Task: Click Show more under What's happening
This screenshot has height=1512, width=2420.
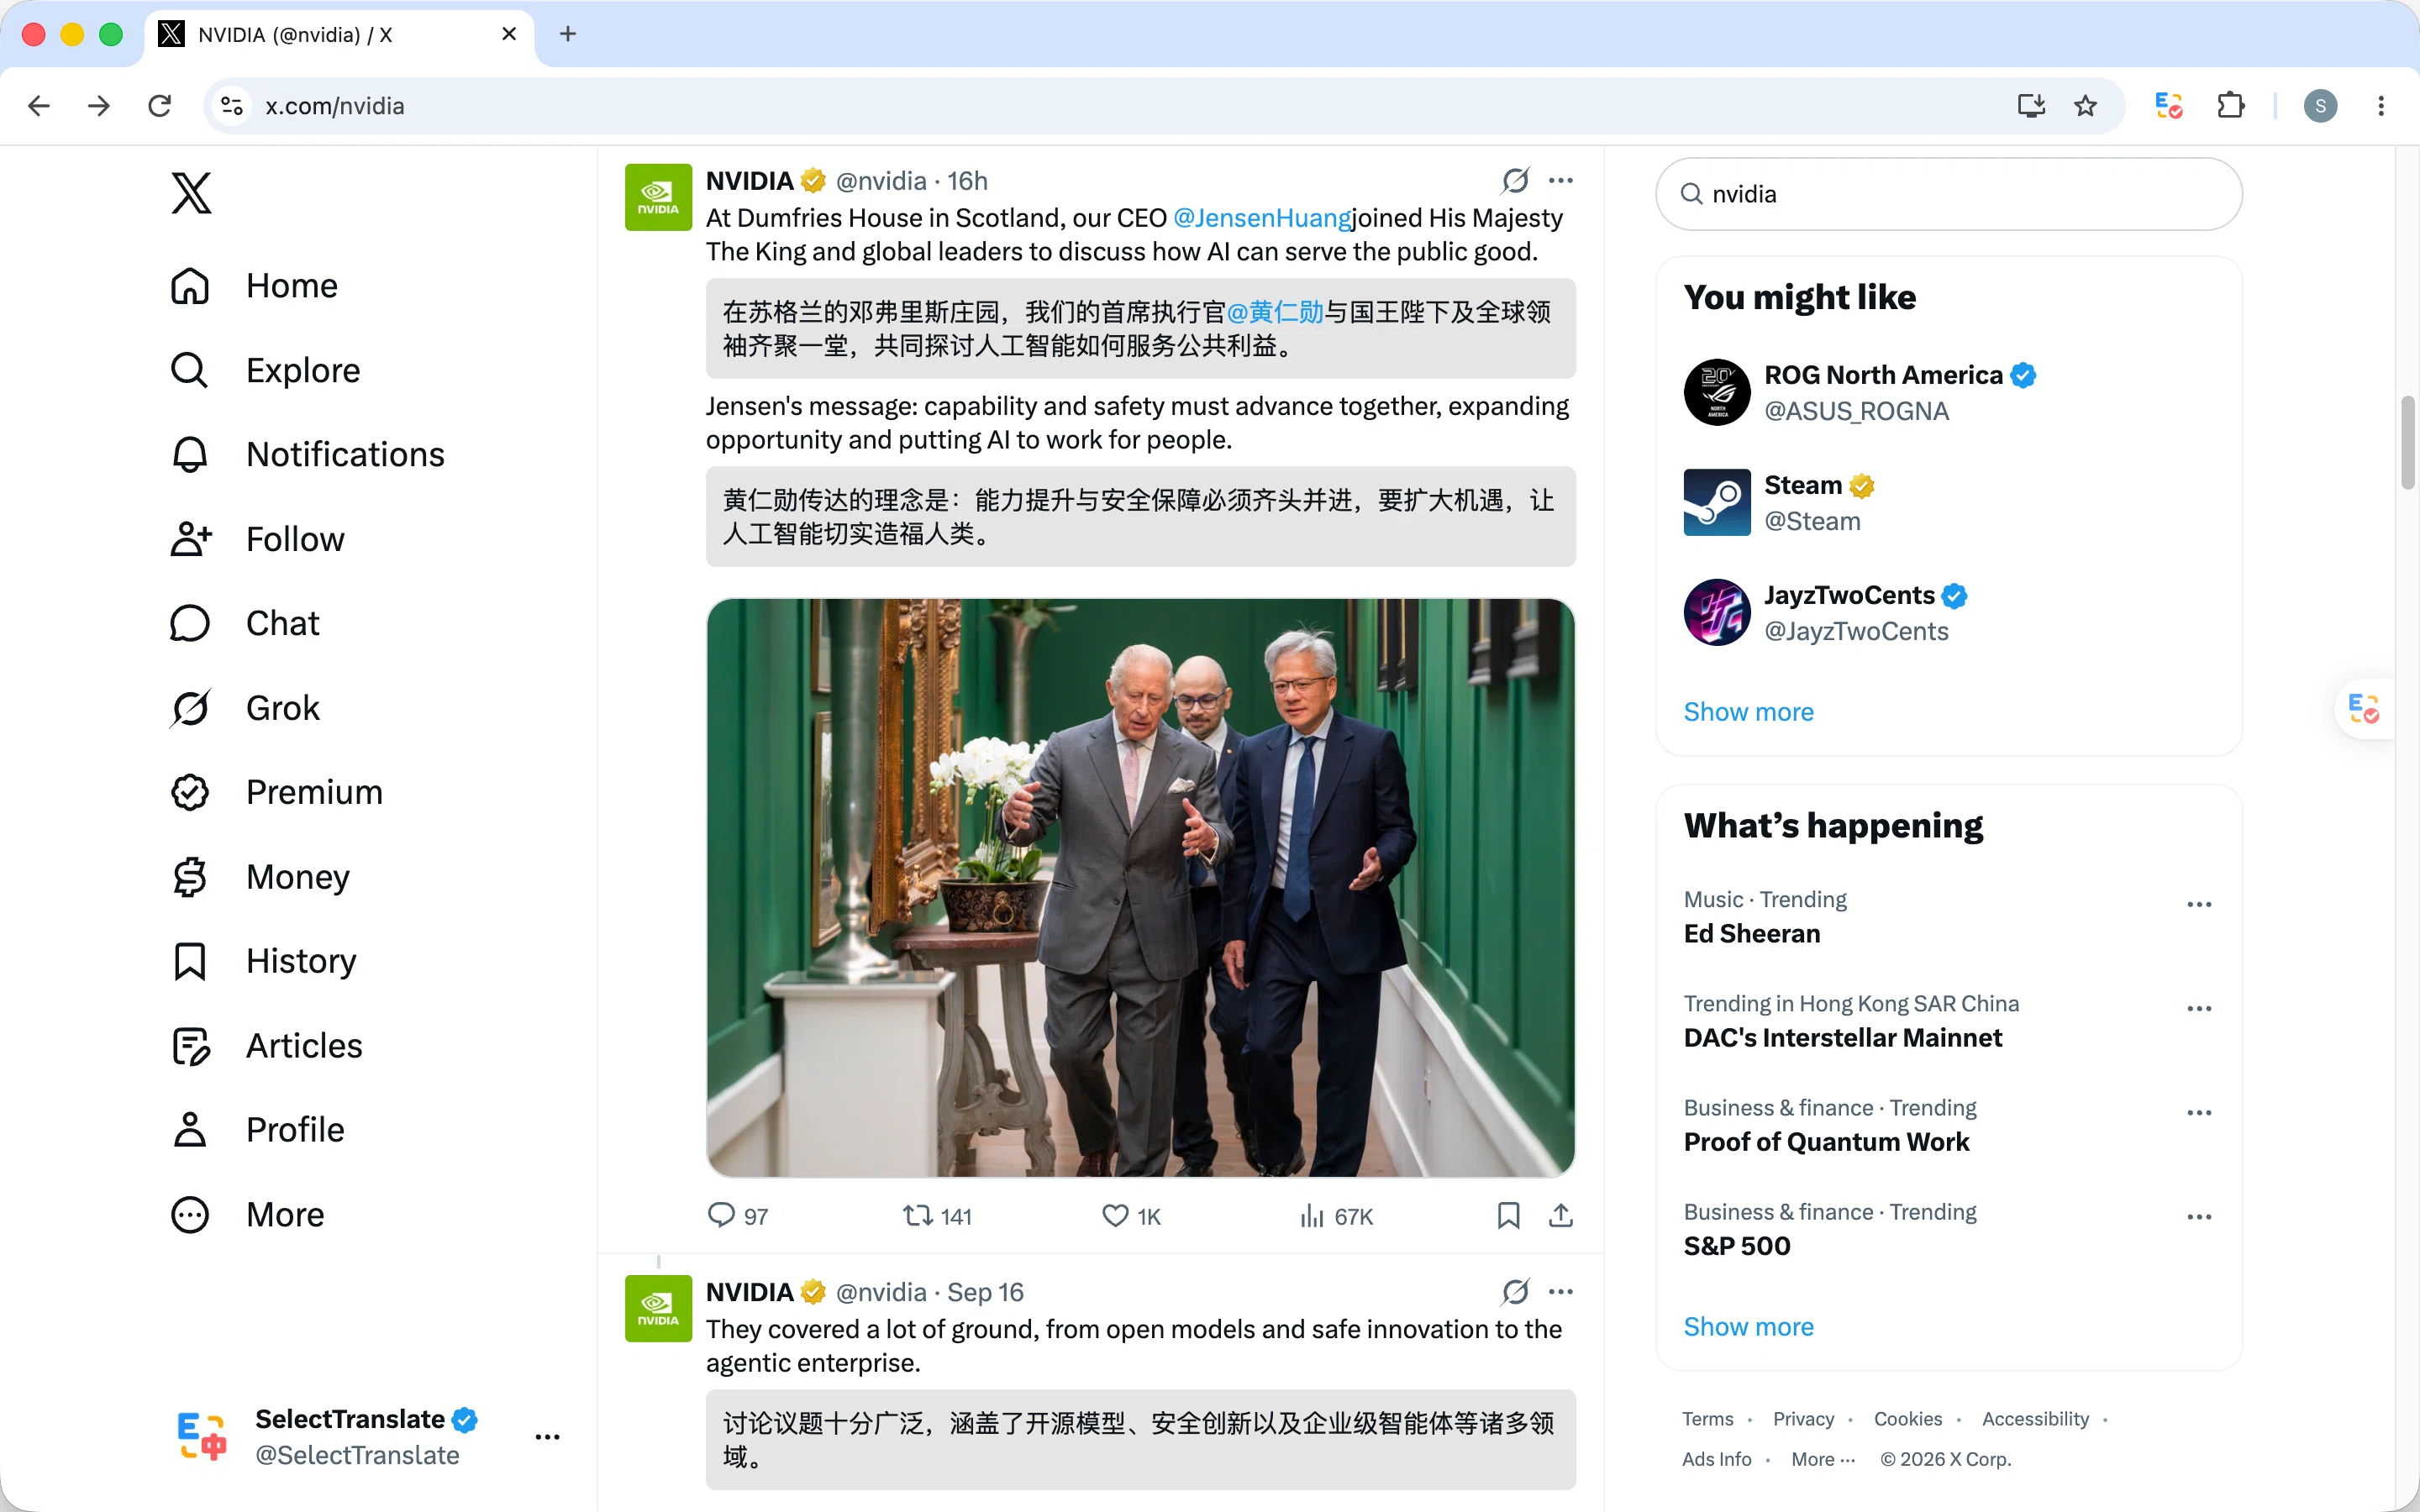Action: coord(1748,1327)
